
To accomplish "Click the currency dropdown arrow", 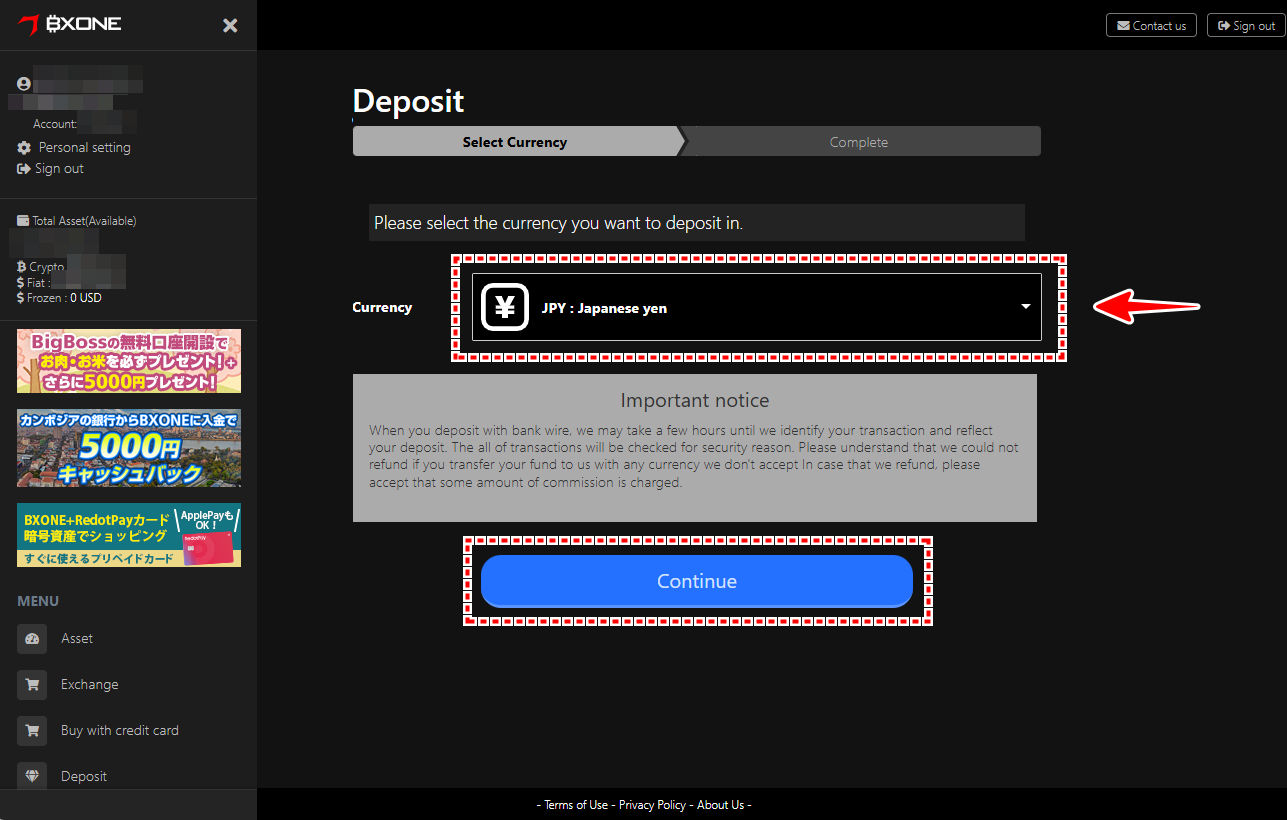I will click(x=1025, y=307).
